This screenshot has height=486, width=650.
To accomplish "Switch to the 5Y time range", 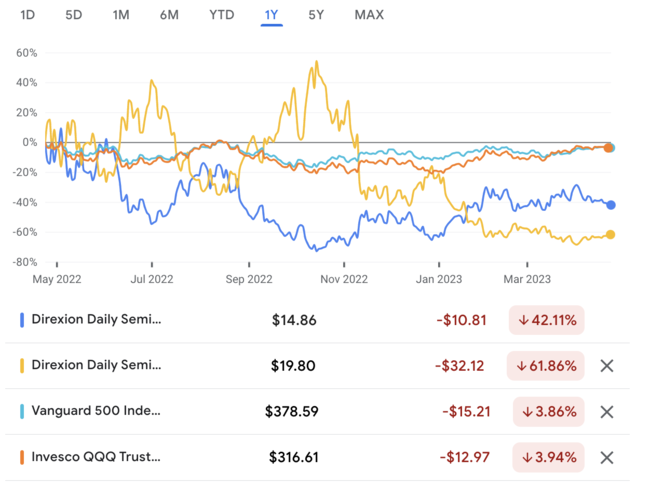I will (316, 15).
